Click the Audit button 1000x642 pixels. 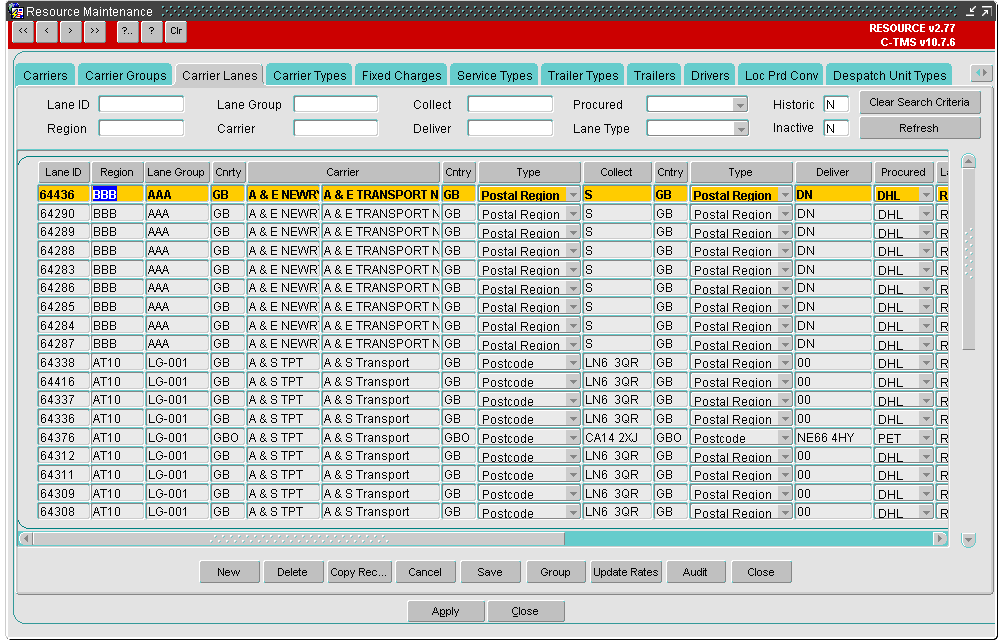pyautogui.click(x=695, y=572)
